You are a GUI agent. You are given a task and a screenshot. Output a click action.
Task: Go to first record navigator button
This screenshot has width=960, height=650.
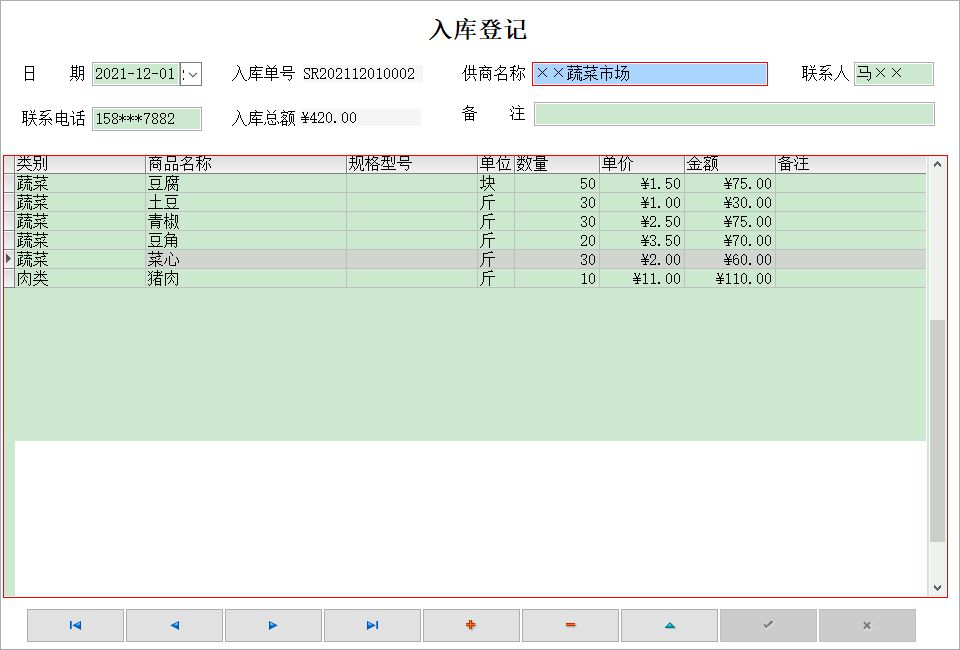pos(75,625)
